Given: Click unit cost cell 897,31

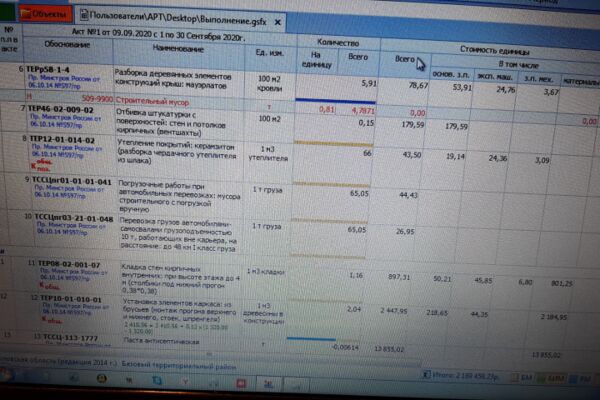Looking at the screenshot, I should (x=399, y=276).
